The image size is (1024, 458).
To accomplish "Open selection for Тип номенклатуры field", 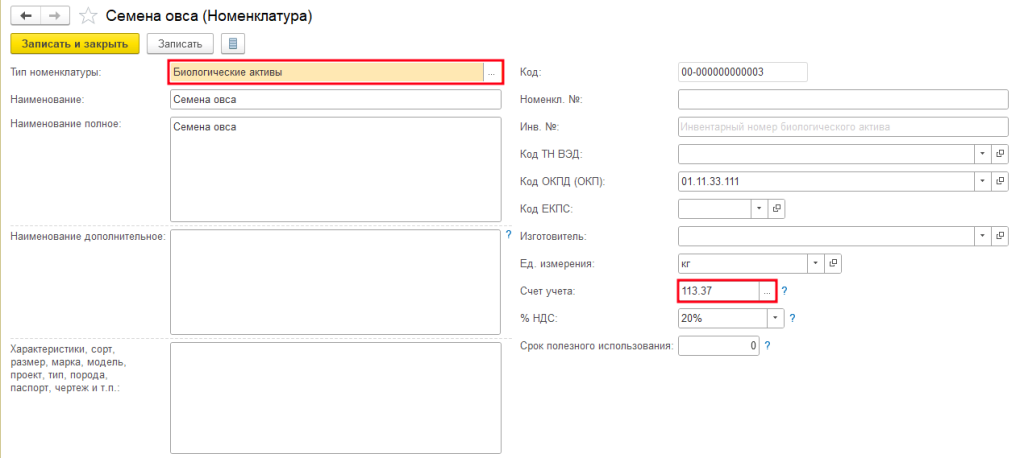I will (x=491, y=72).
